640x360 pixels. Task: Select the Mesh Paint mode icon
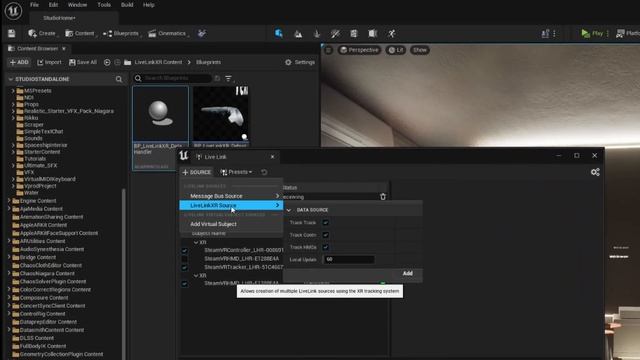coord(335,34)
